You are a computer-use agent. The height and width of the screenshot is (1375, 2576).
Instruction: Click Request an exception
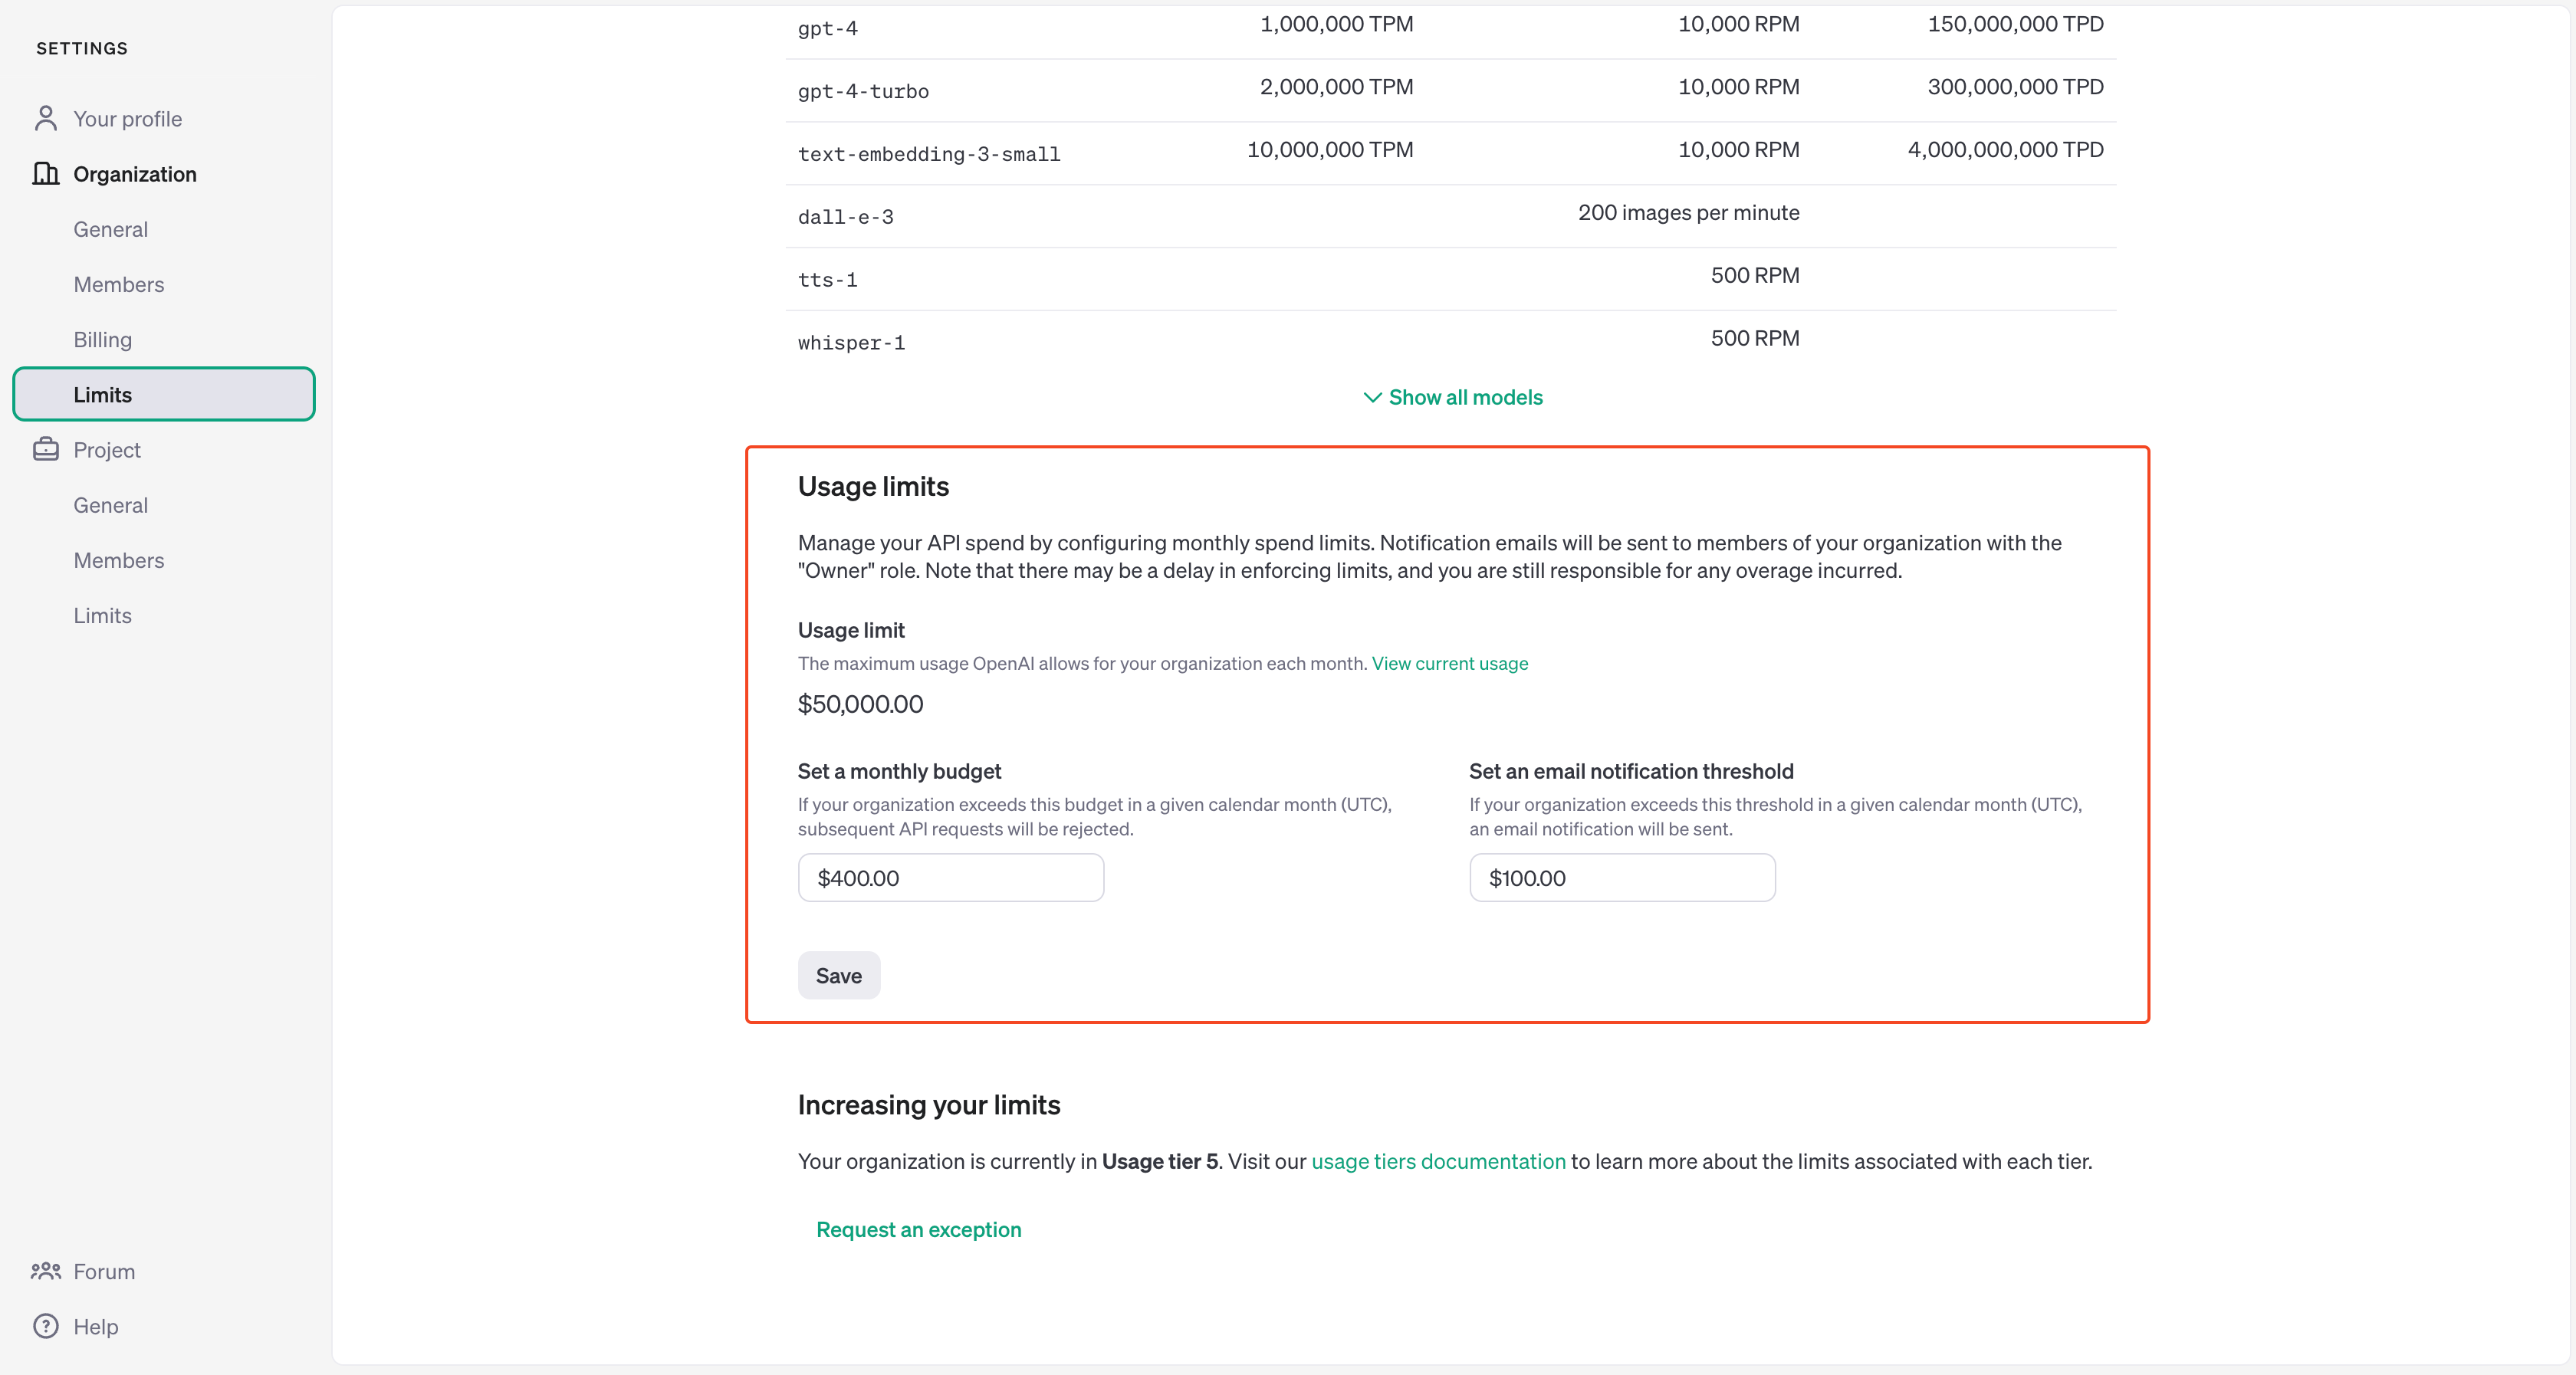[x=918, y=1230]
